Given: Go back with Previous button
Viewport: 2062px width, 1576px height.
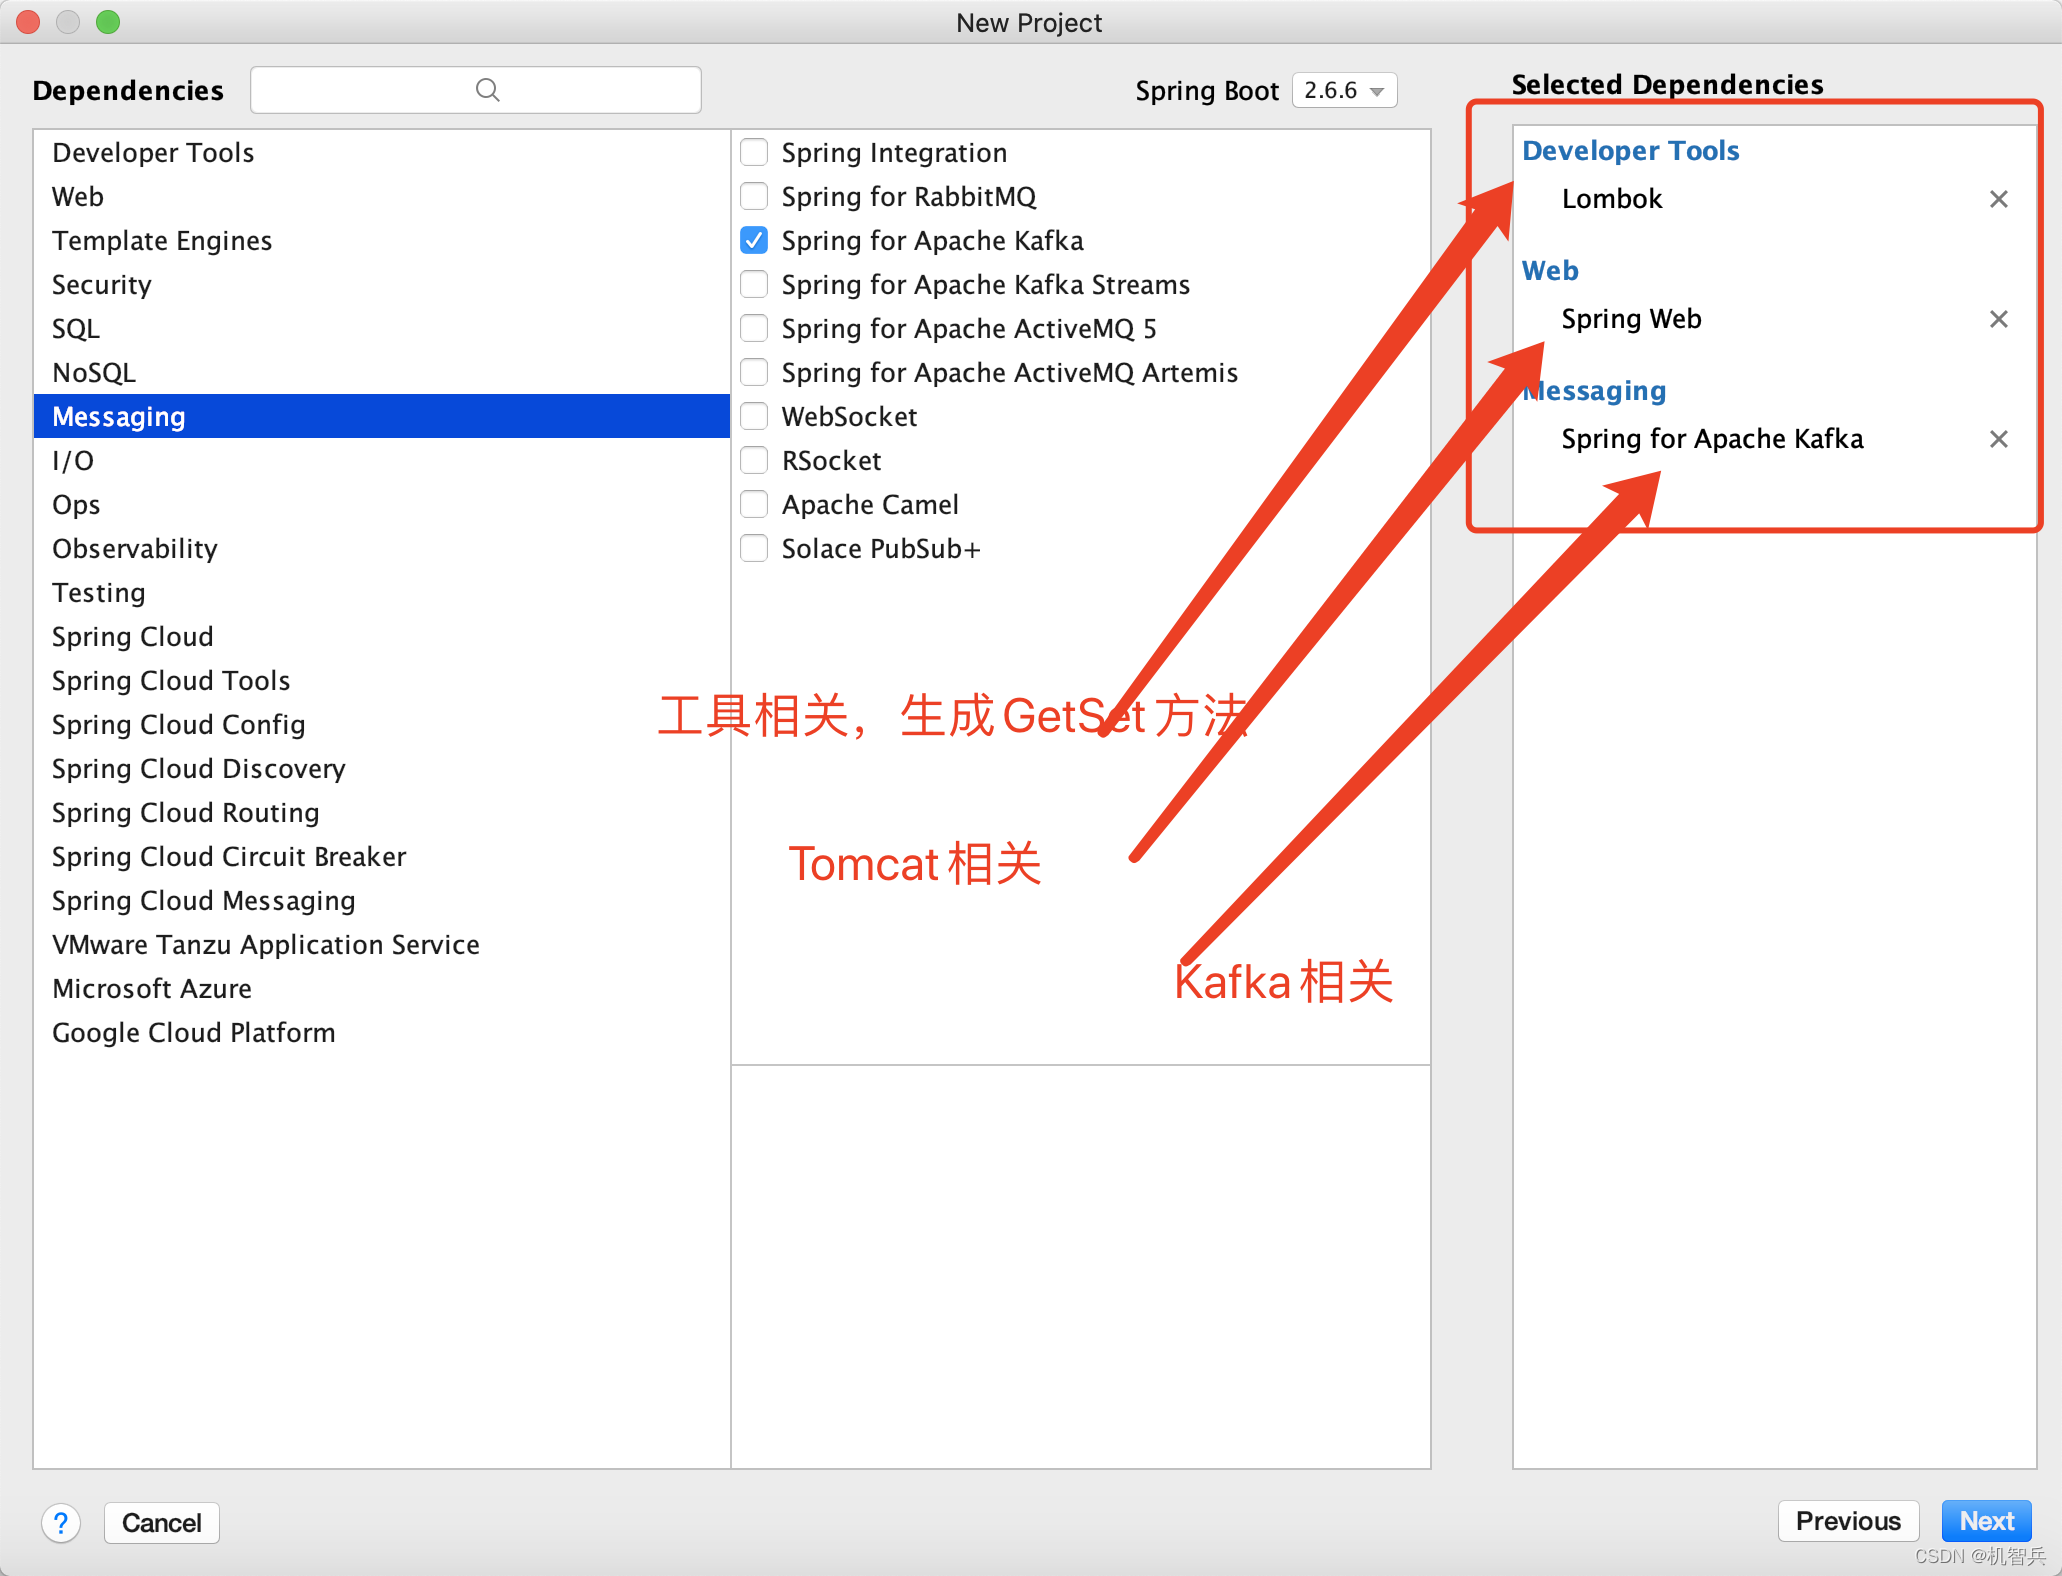Looking at the screenshot, I should (1847, 1521).
